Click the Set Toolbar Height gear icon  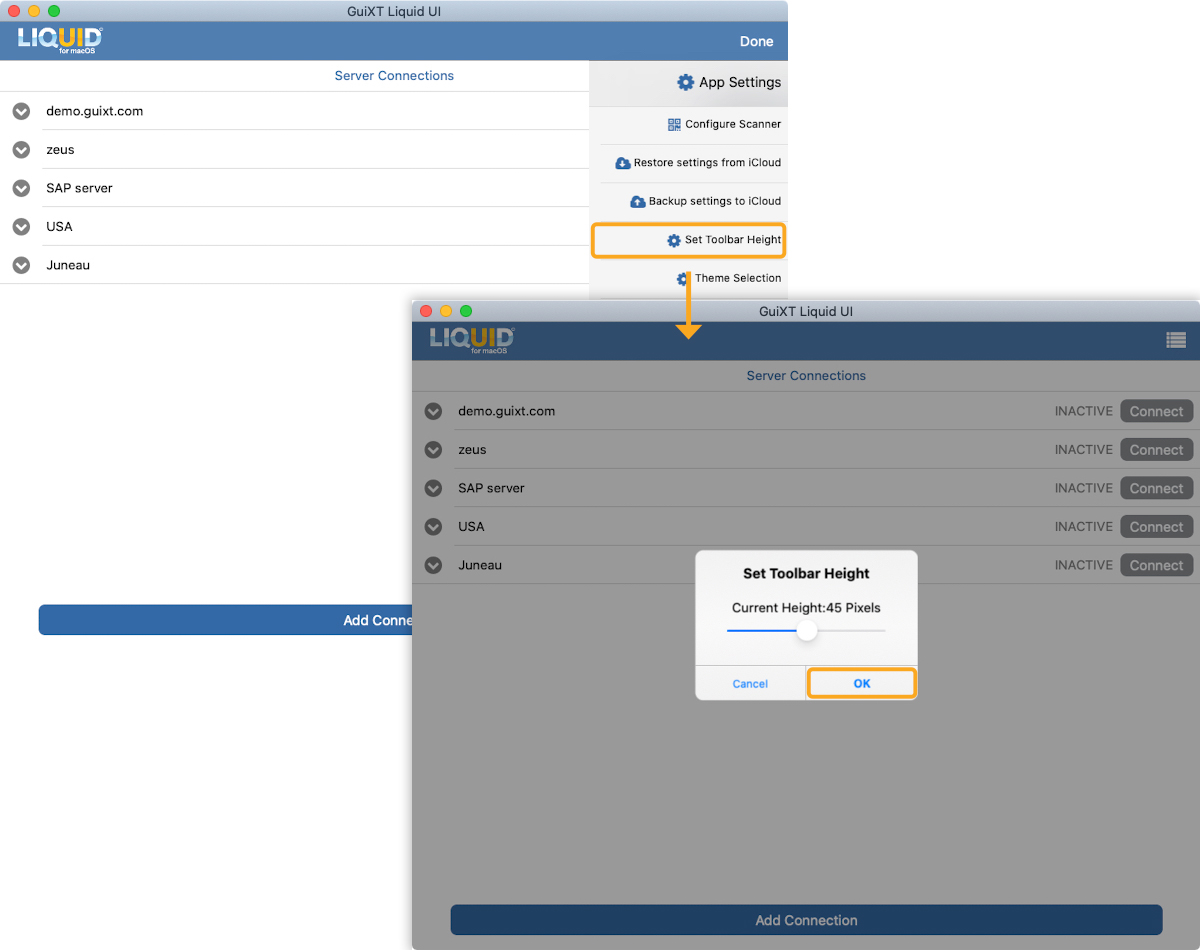pos(674,241)
